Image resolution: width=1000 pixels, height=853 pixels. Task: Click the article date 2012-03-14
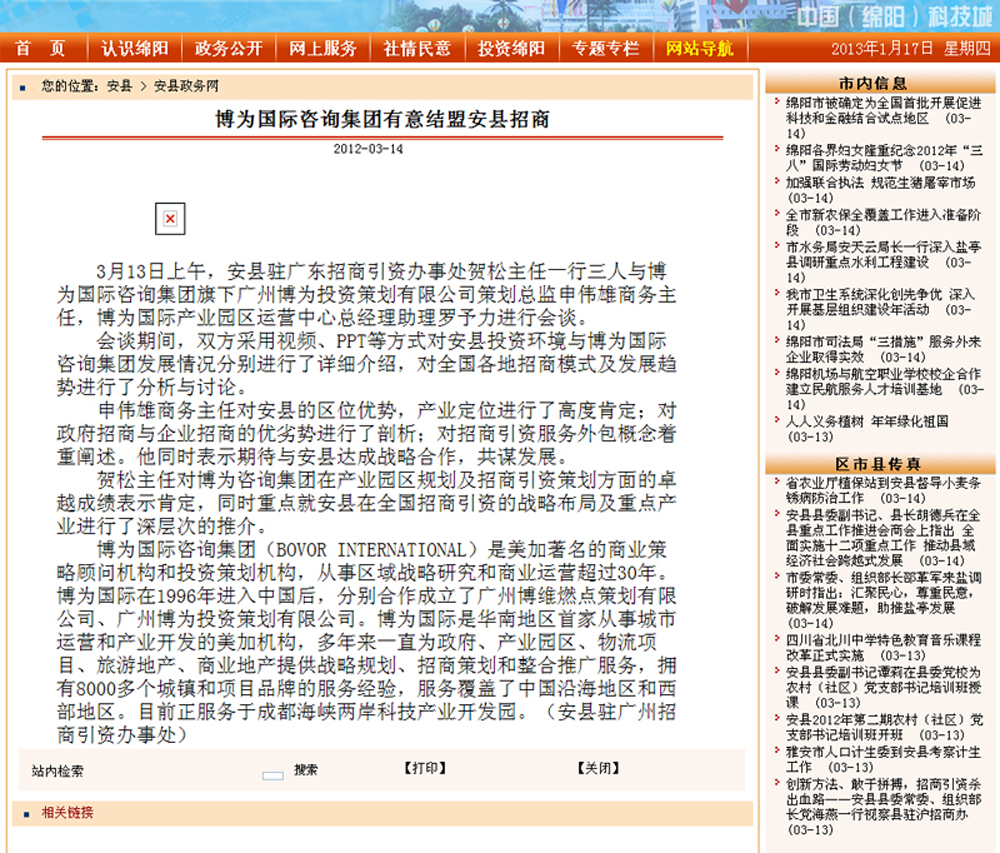click(x=368, y=149)
